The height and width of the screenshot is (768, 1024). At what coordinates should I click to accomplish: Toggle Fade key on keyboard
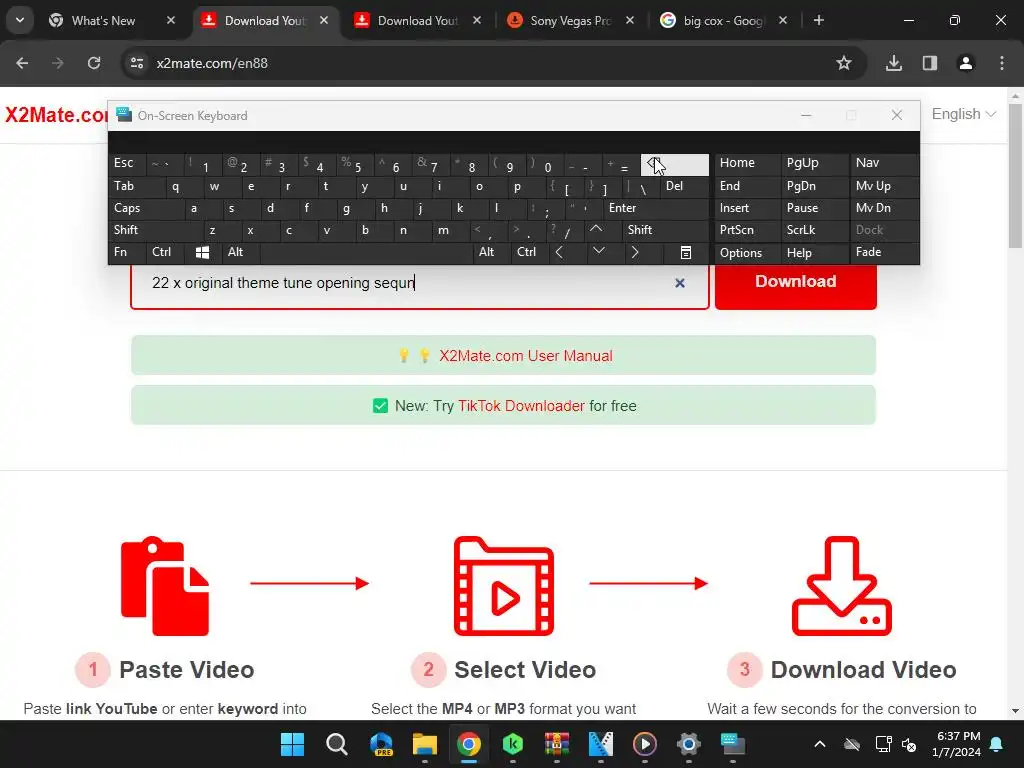point(884,252)
